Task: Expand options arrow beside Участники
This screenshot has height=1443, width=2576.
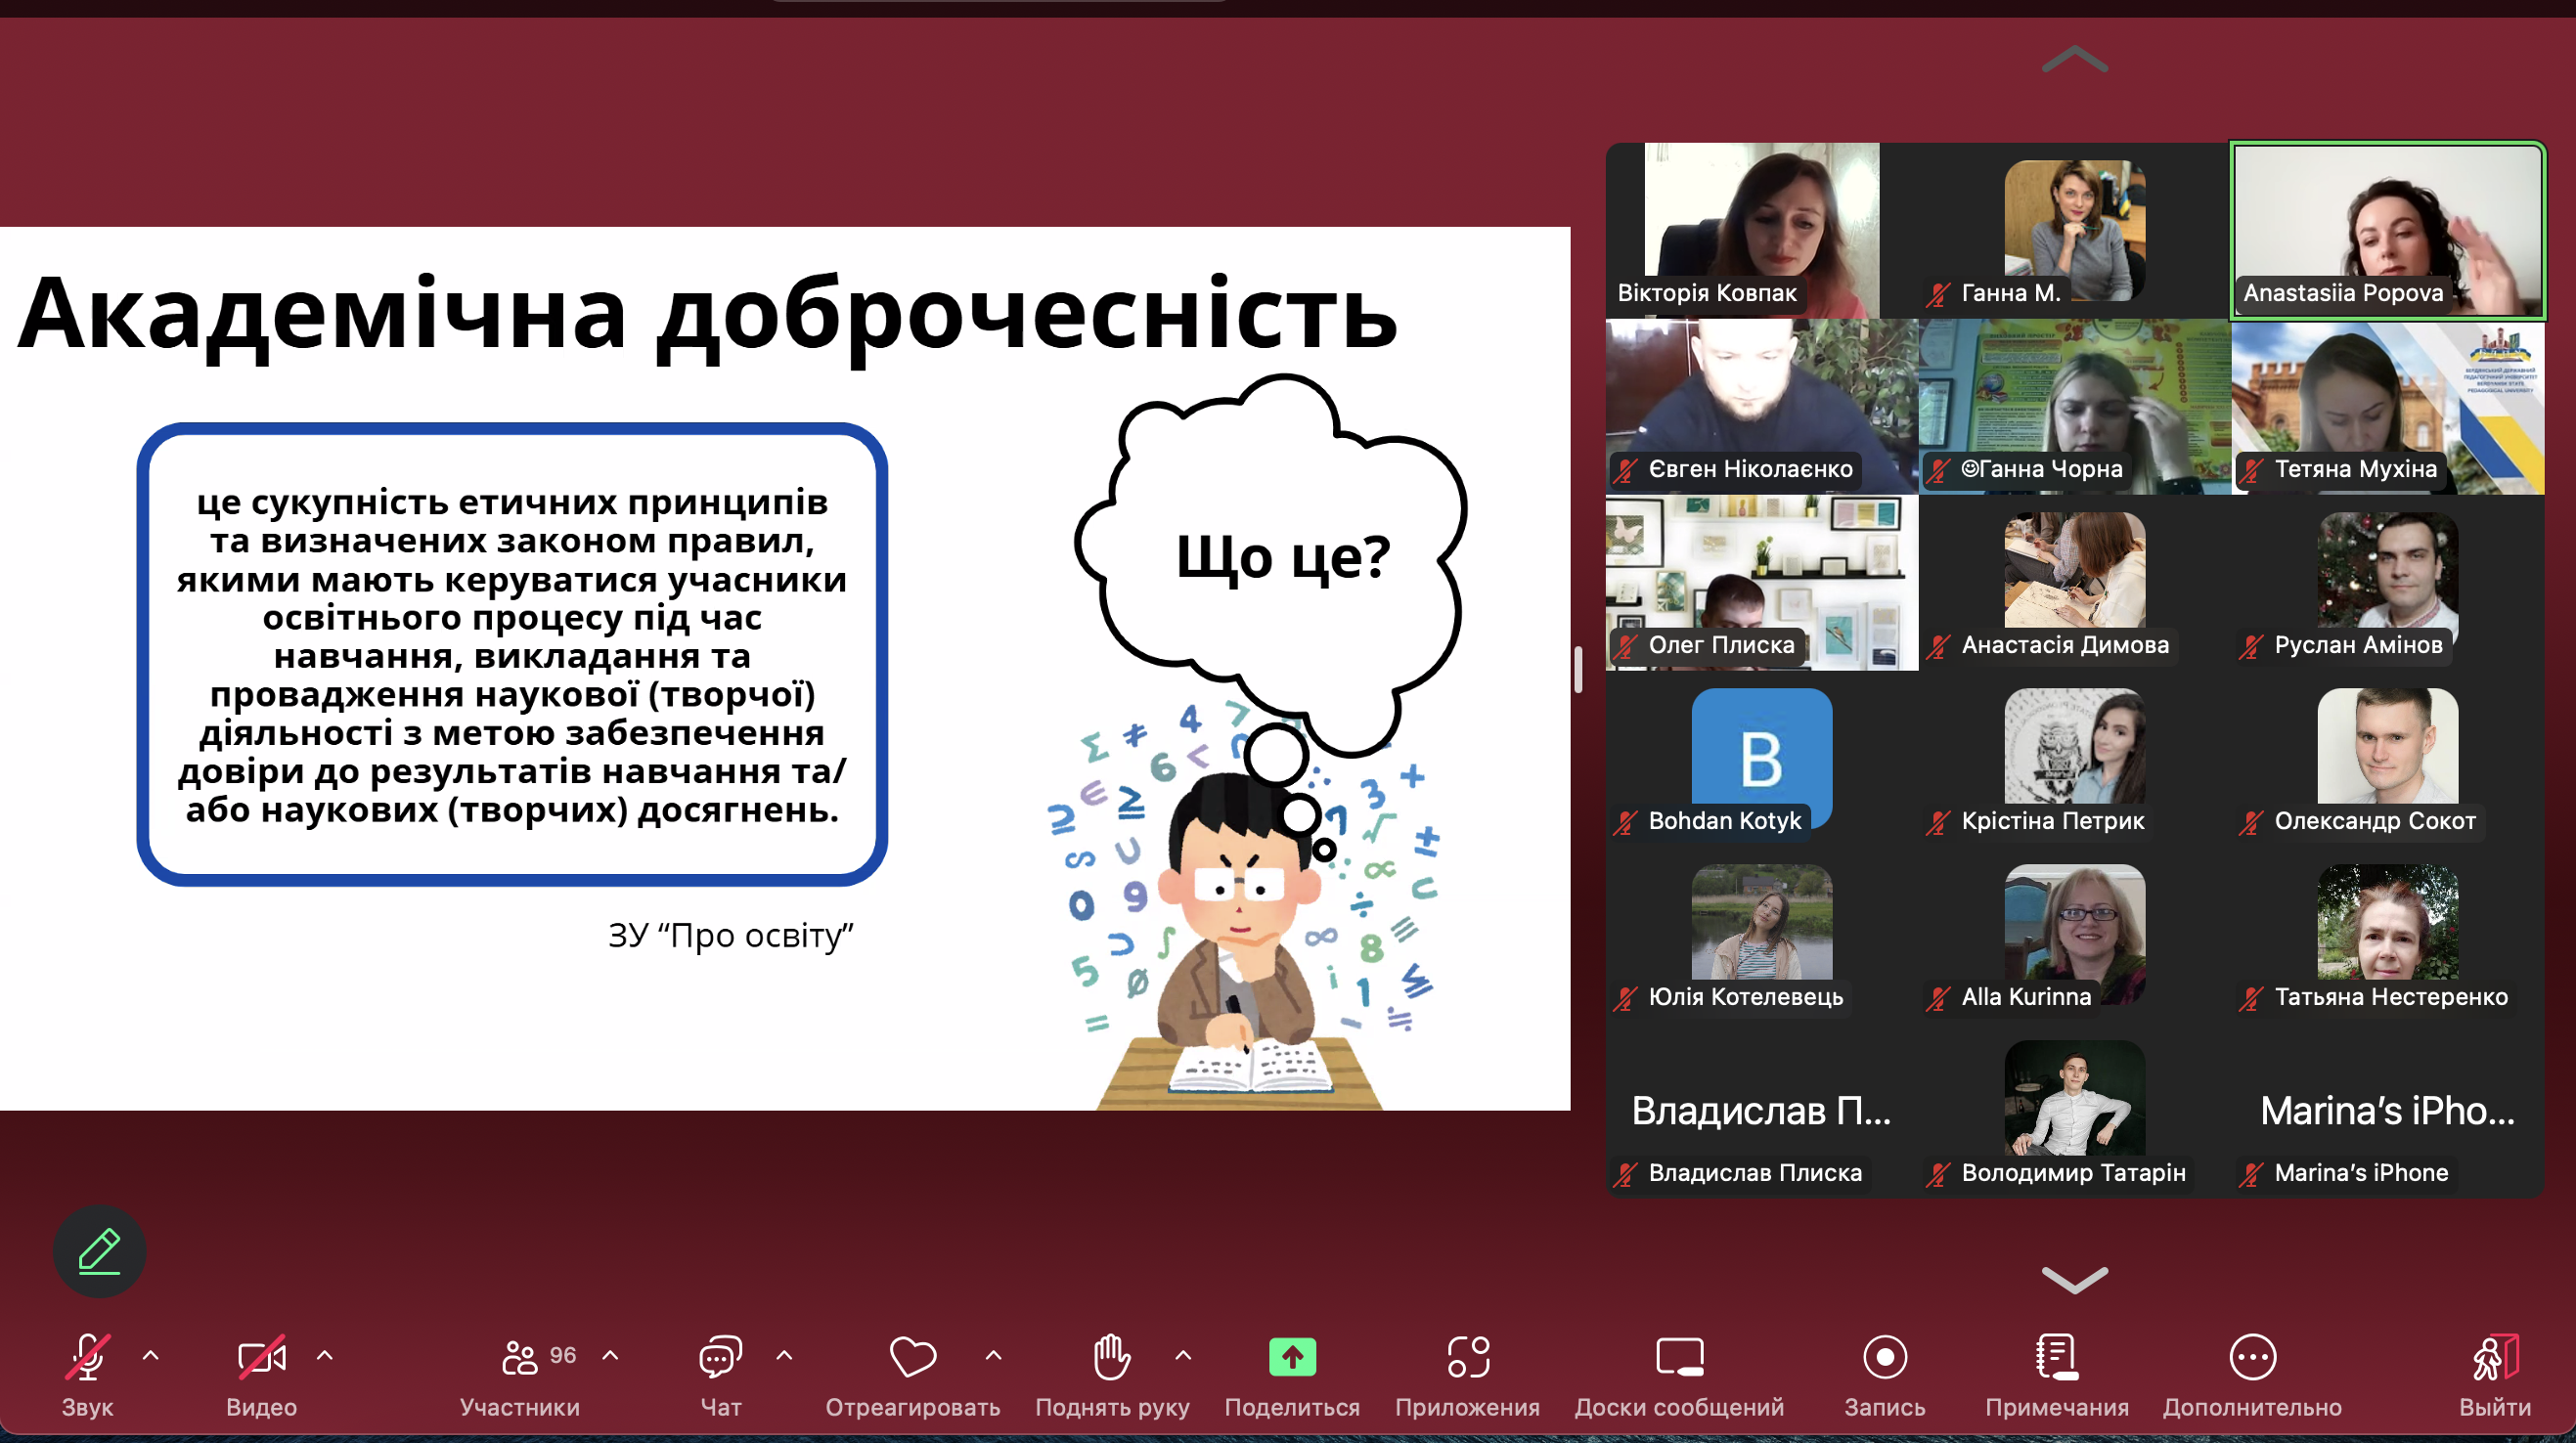Action: [611, 1356]
